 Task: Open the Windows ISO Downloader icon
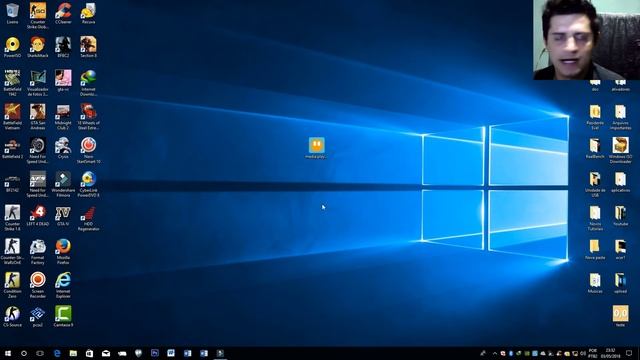click(620, 151)
